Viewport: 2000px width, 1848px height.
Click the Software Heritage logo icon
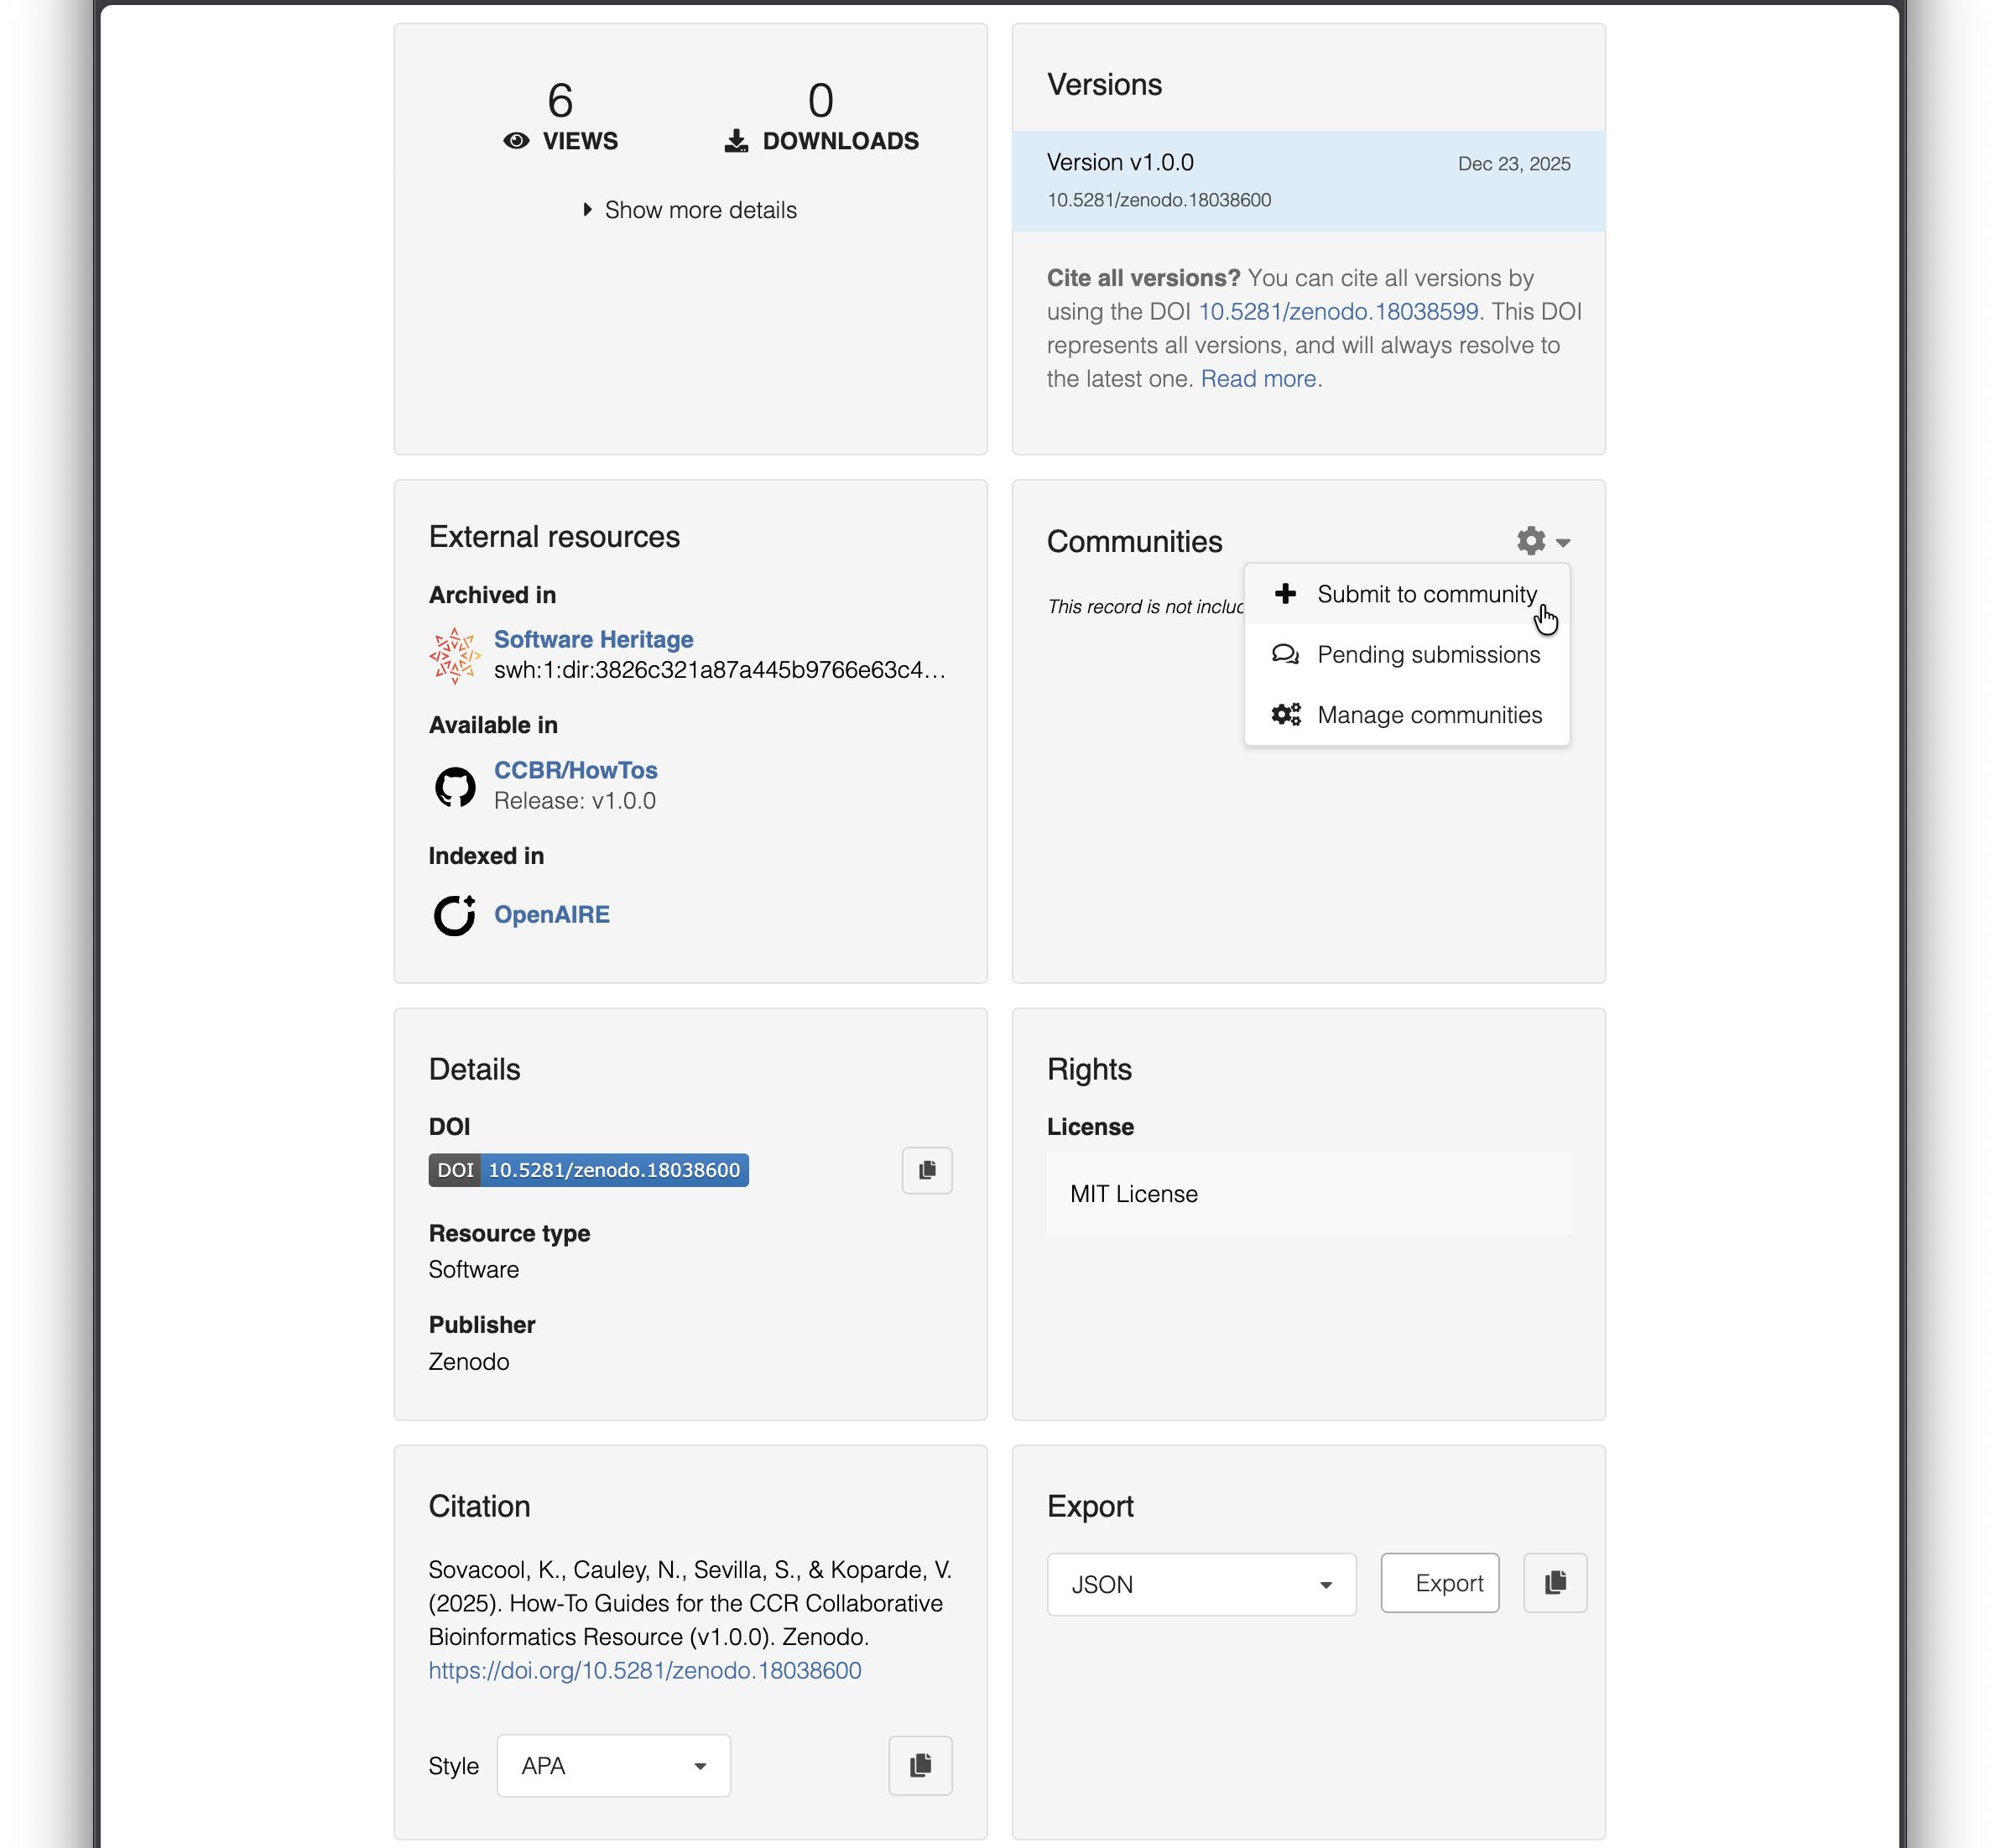click(455, 655)
